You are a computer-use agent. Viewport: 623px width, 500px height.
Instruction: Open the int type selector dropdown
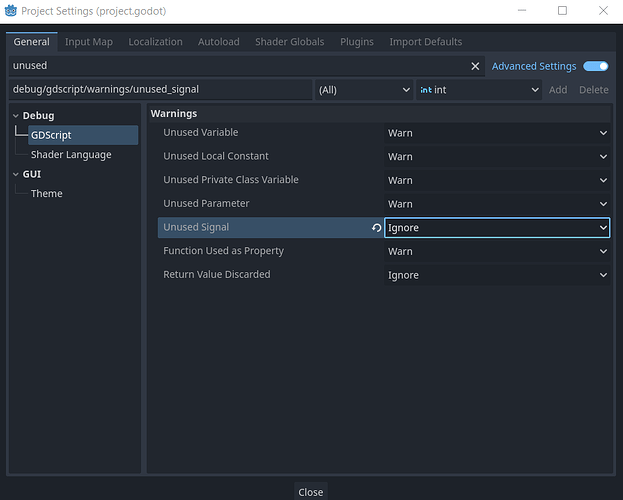[479, 90]
